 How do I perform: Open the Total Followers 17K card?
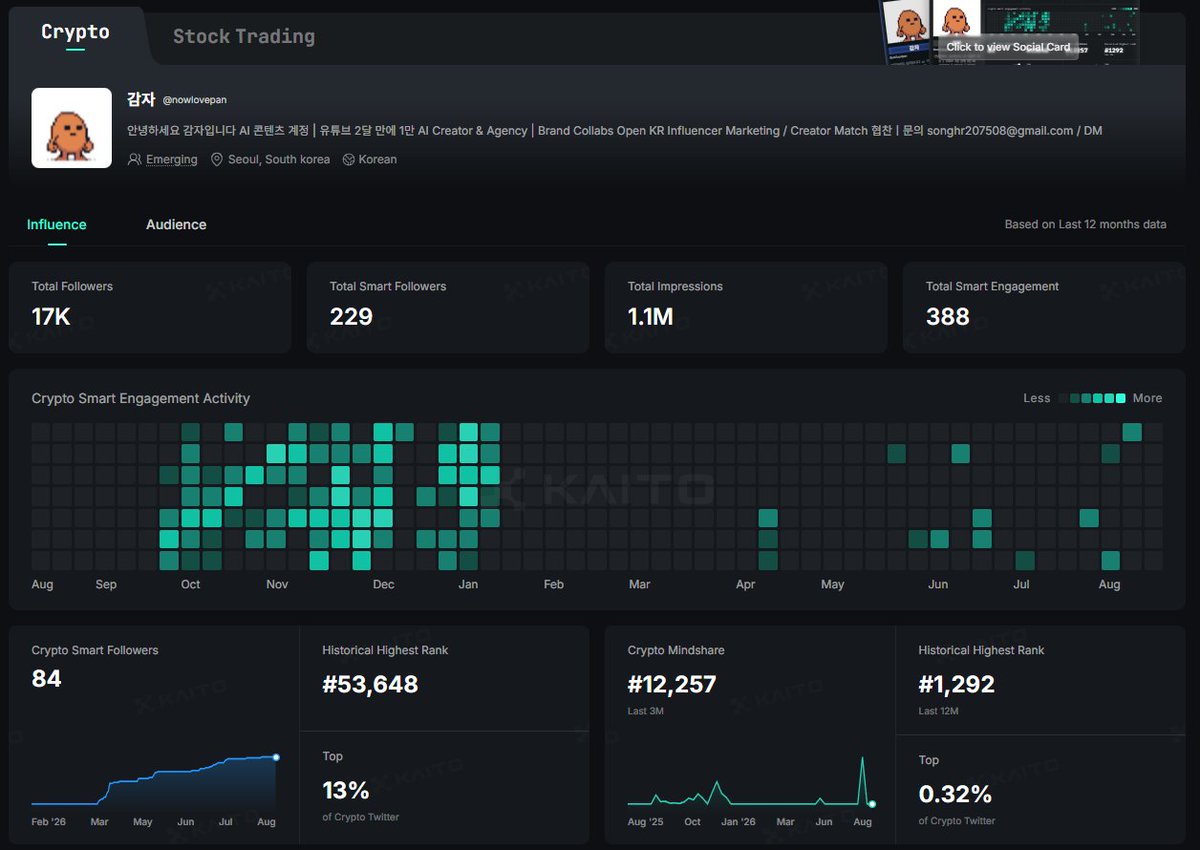point(150,307)
